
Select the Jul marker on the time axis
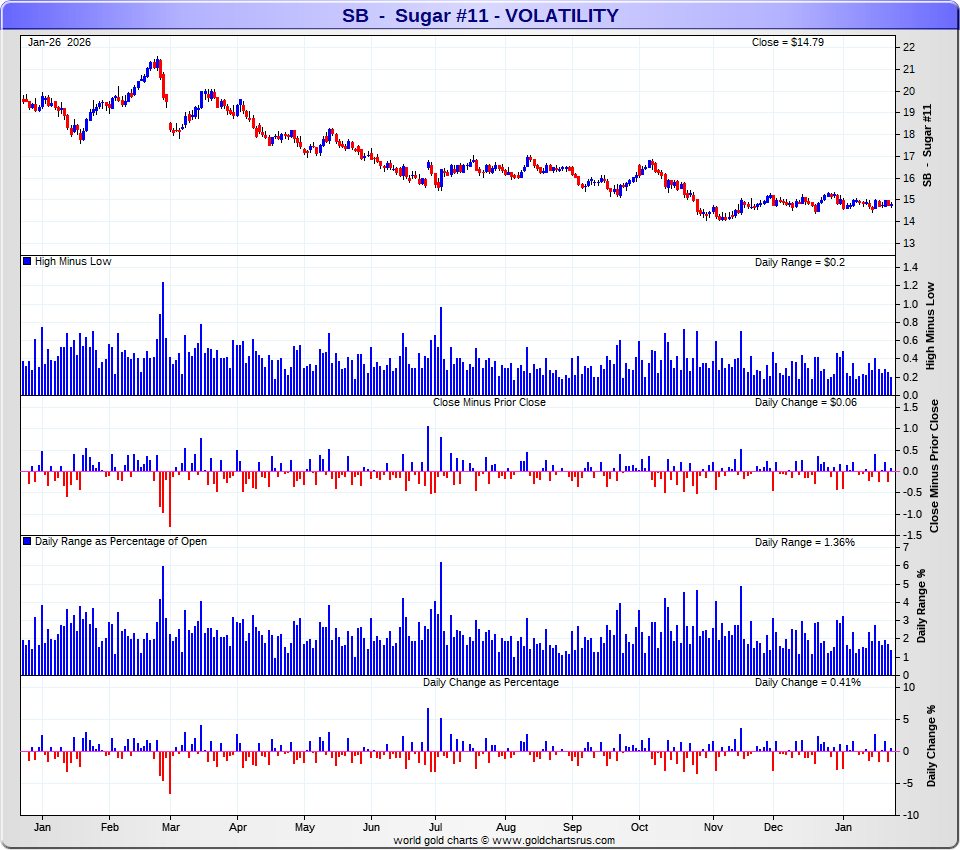point(435,828)
